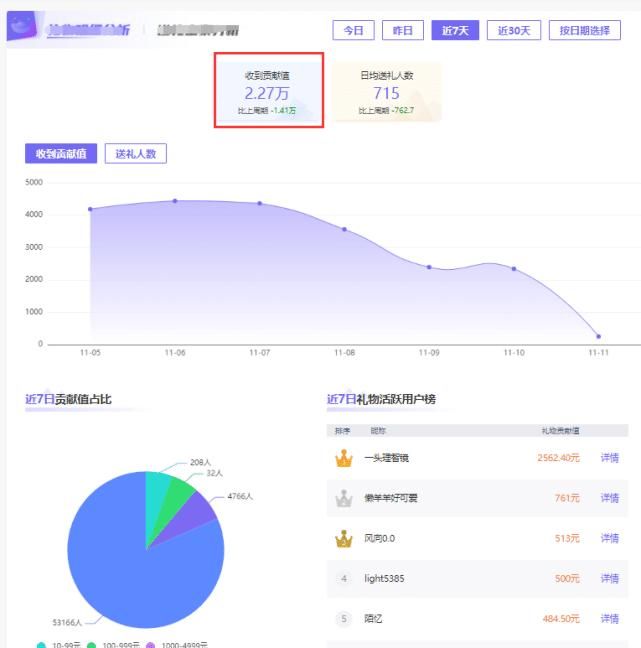The height and width of the screenshot is (648, 641).
Task: Click the 513元 contribution value
Action: pos(567,538)
